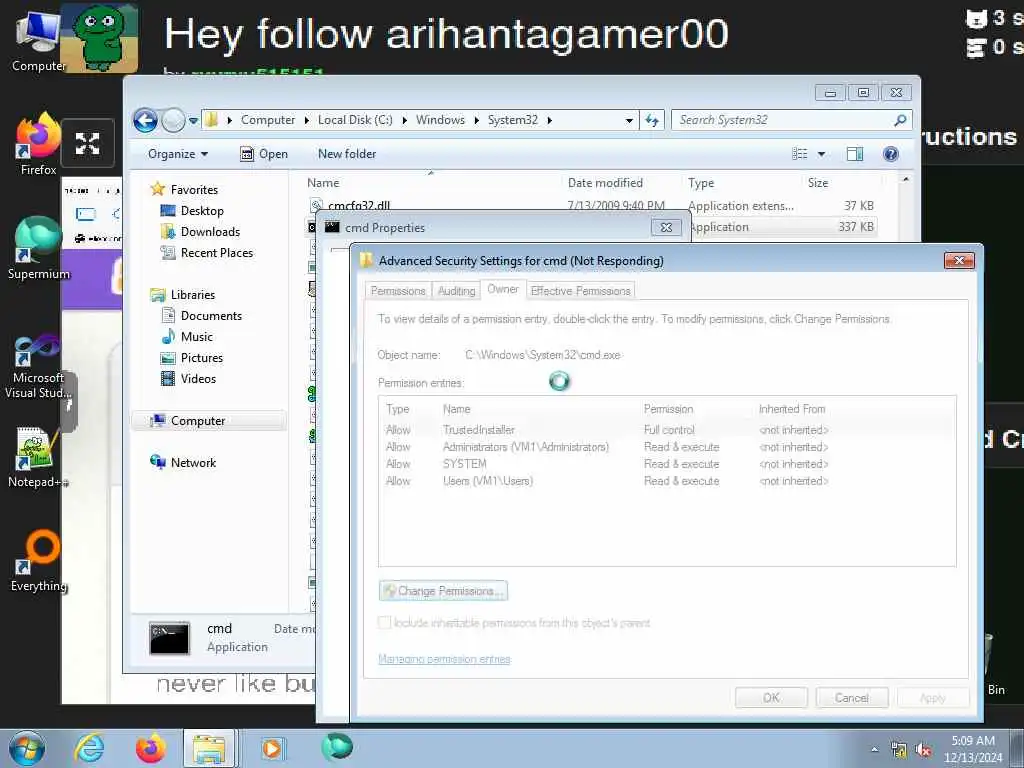Click the search magnifier in Explorer

900,120
